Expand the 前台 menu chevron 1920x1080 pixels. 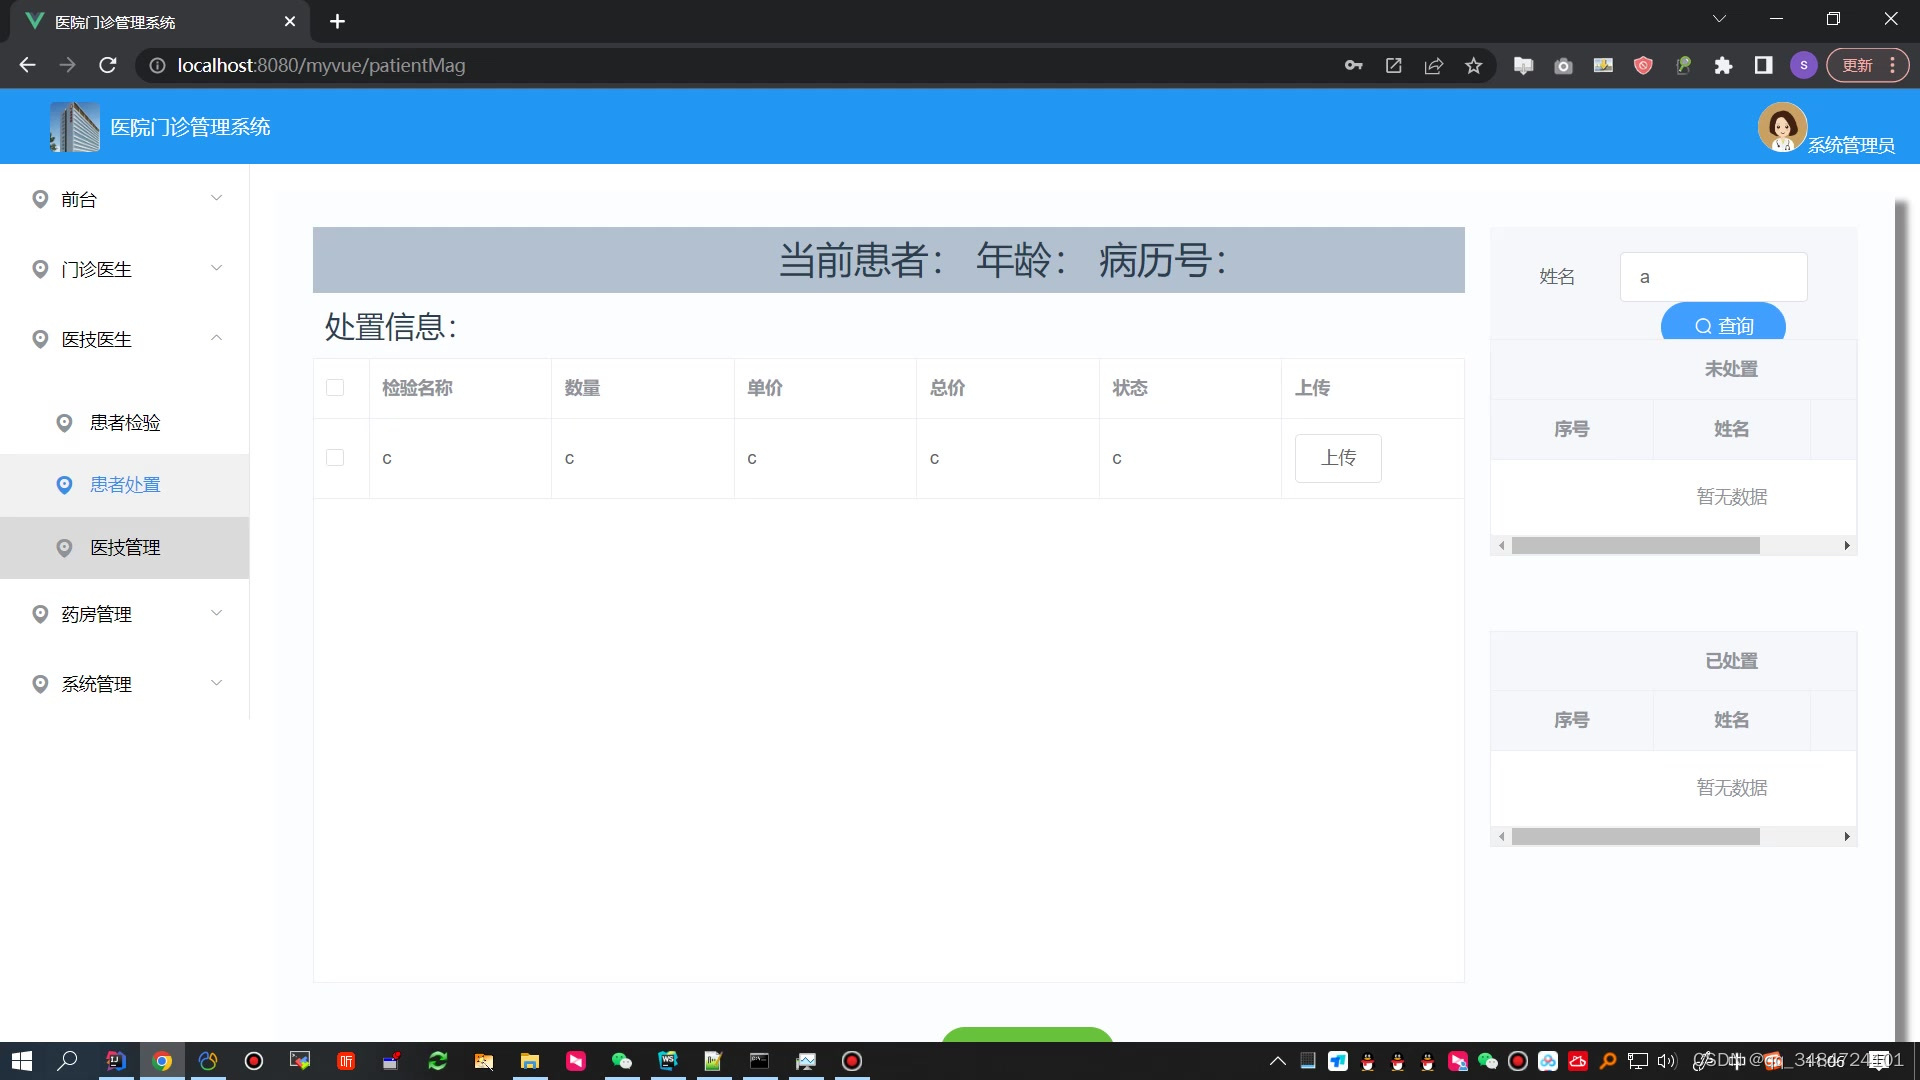216,198
